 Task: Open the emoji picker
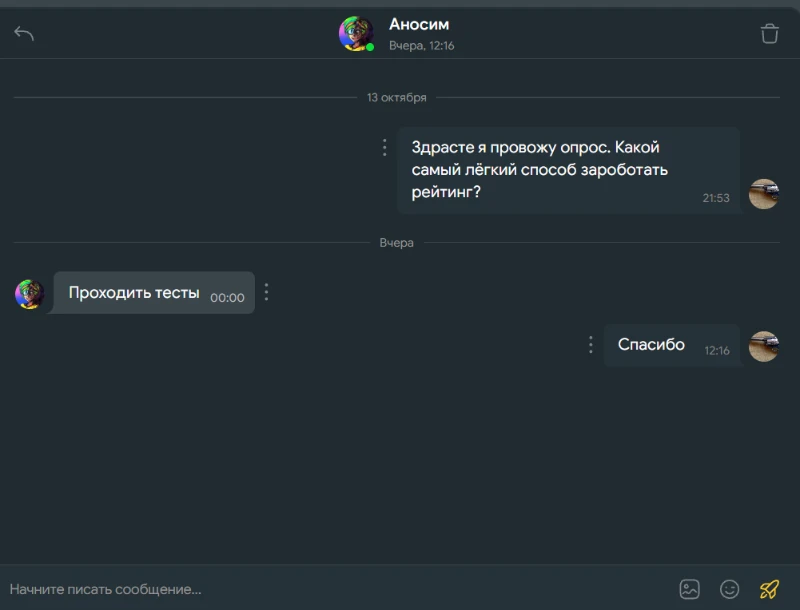[x=729, y=589]
